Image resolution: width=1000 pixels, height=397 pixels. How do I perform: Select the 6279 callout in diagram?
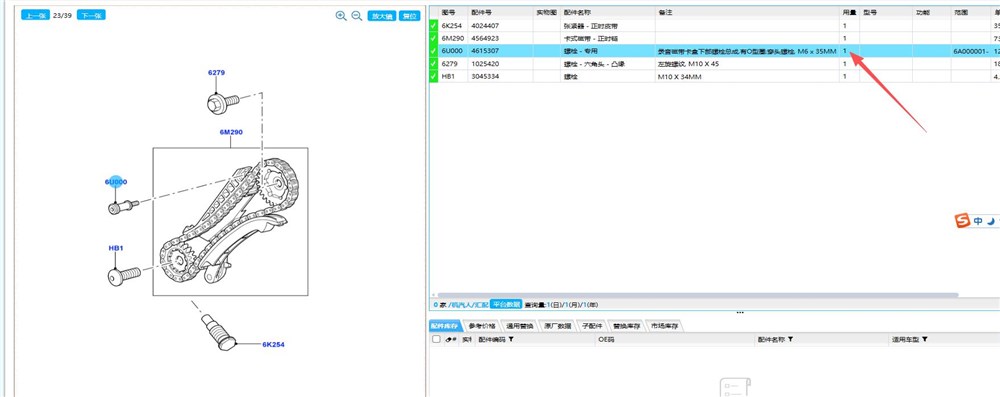click(217, 73)
